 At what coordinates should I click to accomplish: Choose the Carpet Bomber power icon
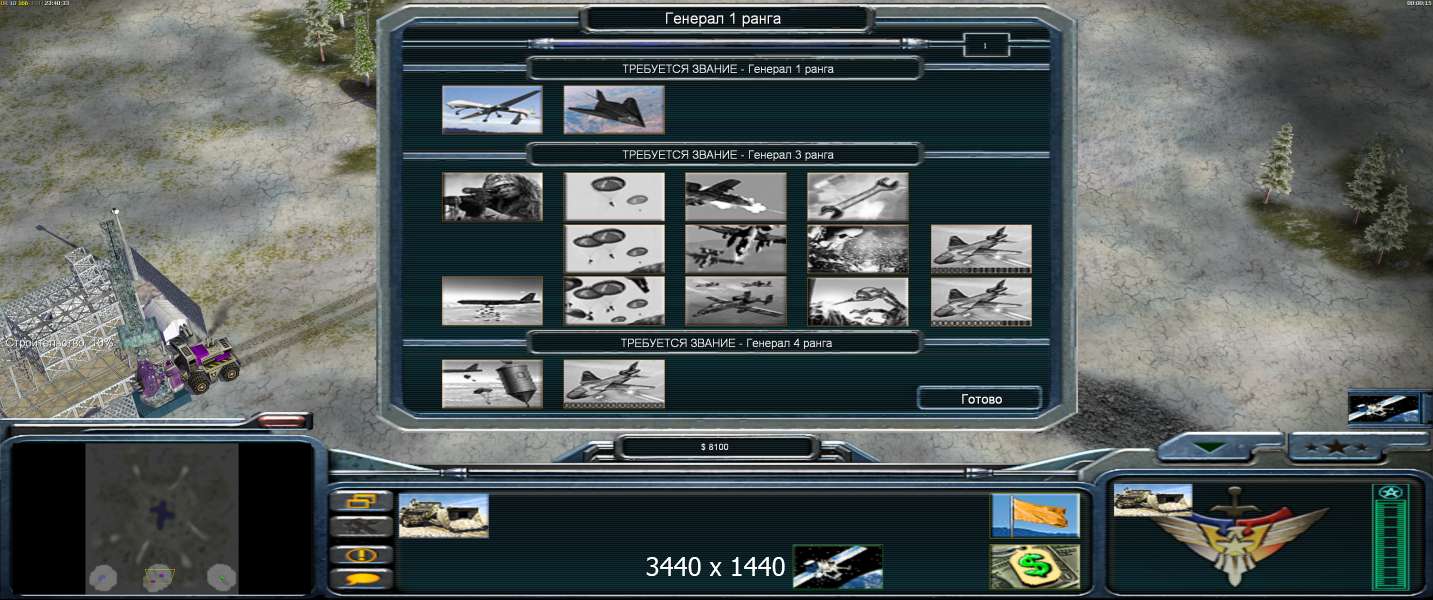point(492,301)
